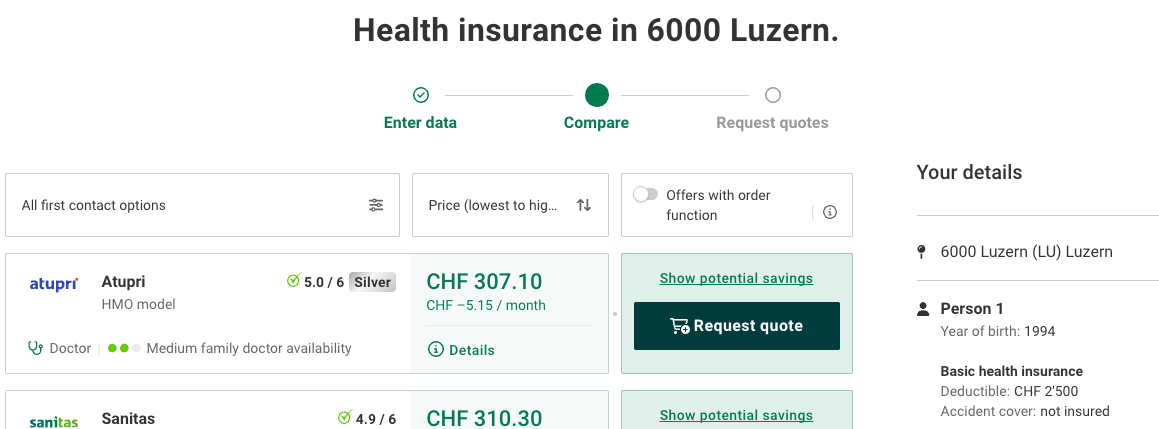
Task: Click green checkmark beside Atupri 5.0 rating
Action: [293, 282]
